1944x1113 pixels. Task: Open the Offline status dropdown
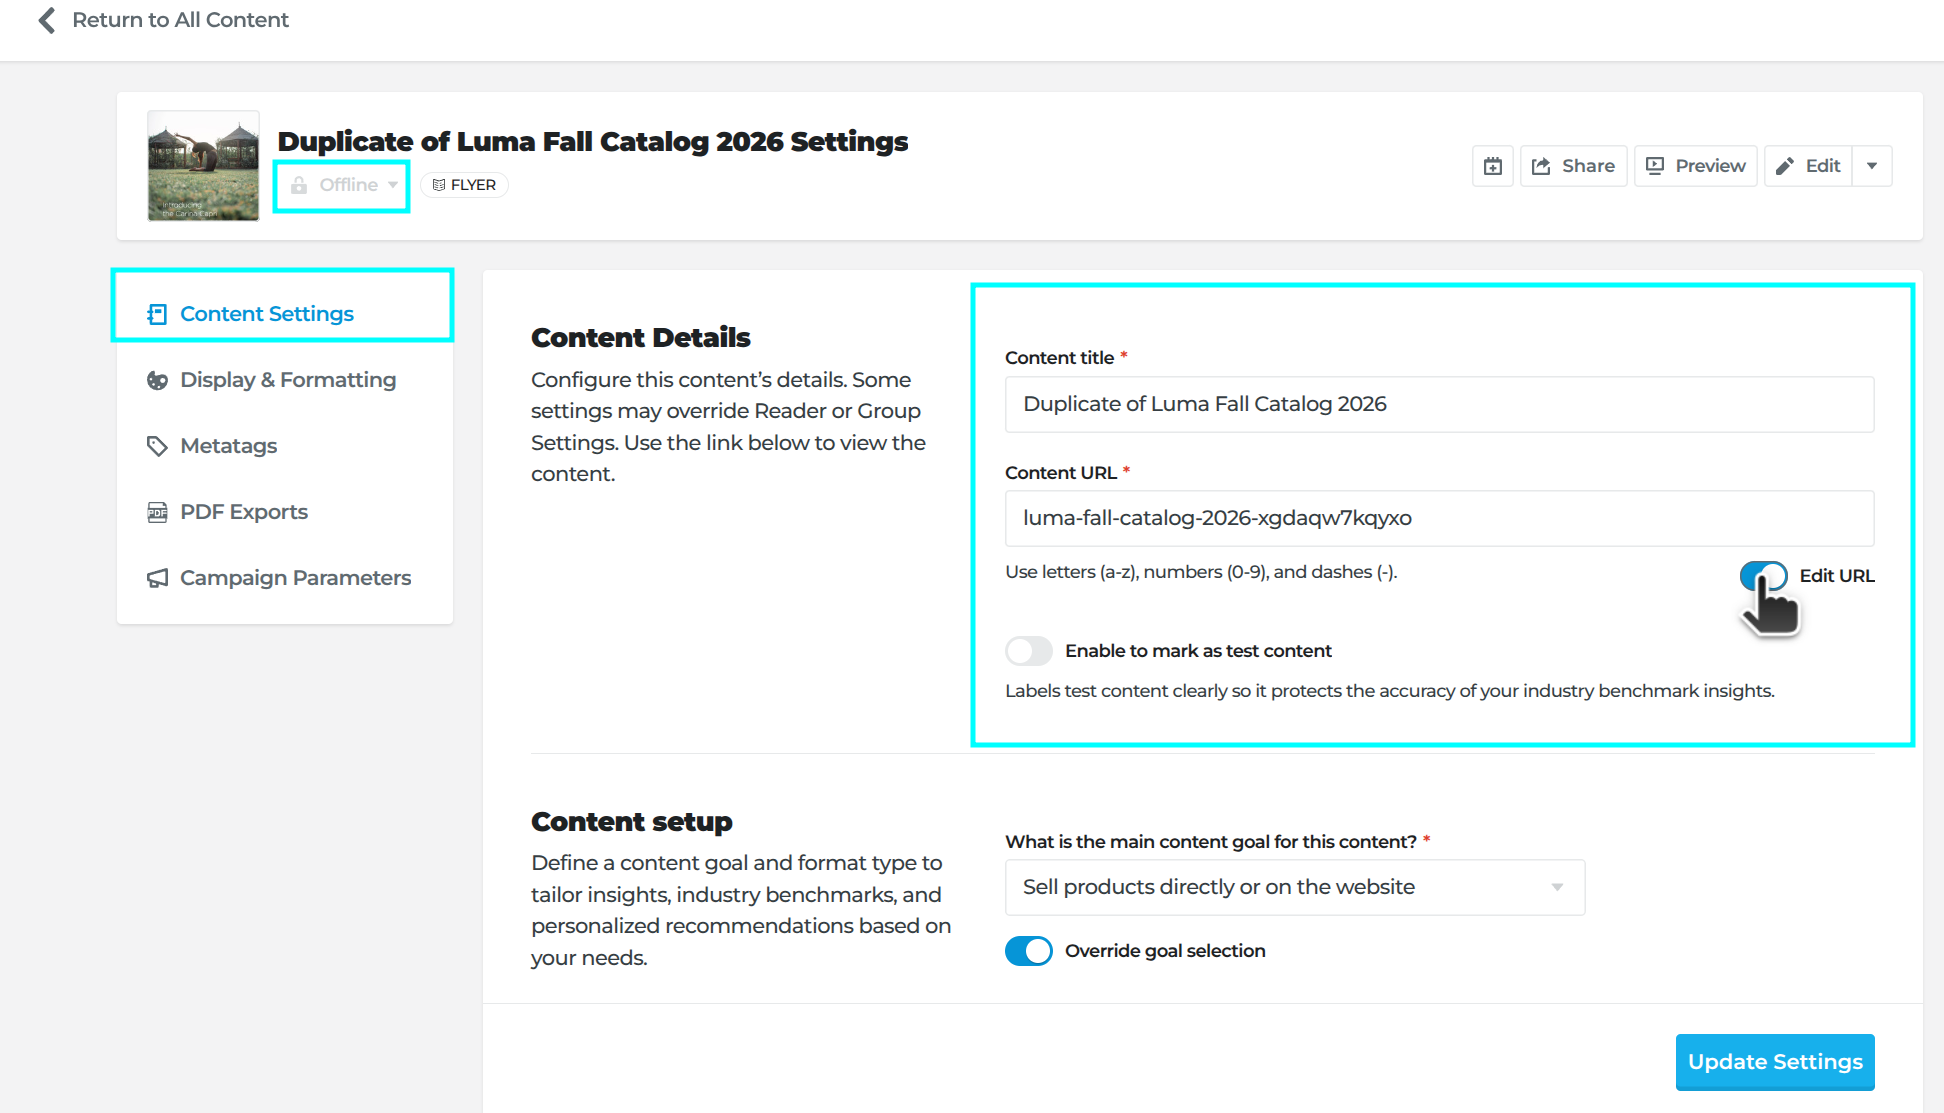tap(342, 185)
